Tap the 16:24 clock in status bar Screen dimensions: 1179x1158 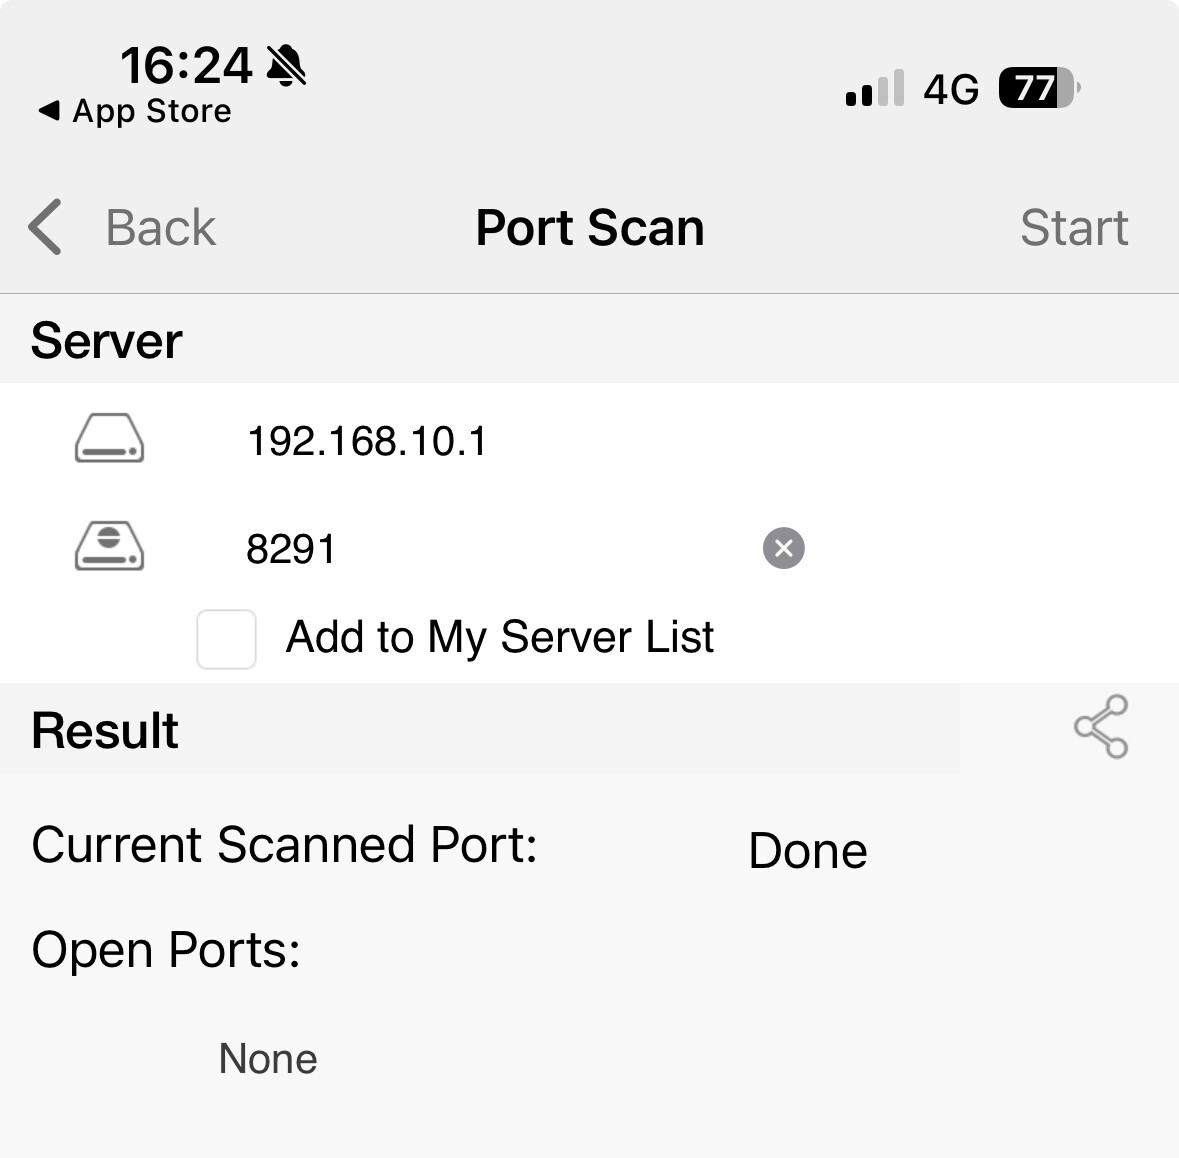click(x=186, y=66)
